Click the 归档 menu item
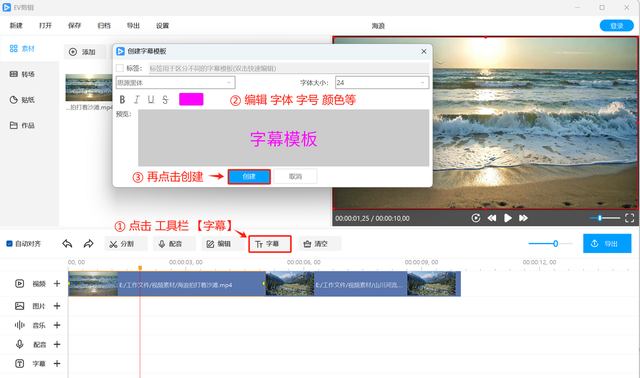The height and width of the screenshot is (378, 640). click(x=104, y=26)
